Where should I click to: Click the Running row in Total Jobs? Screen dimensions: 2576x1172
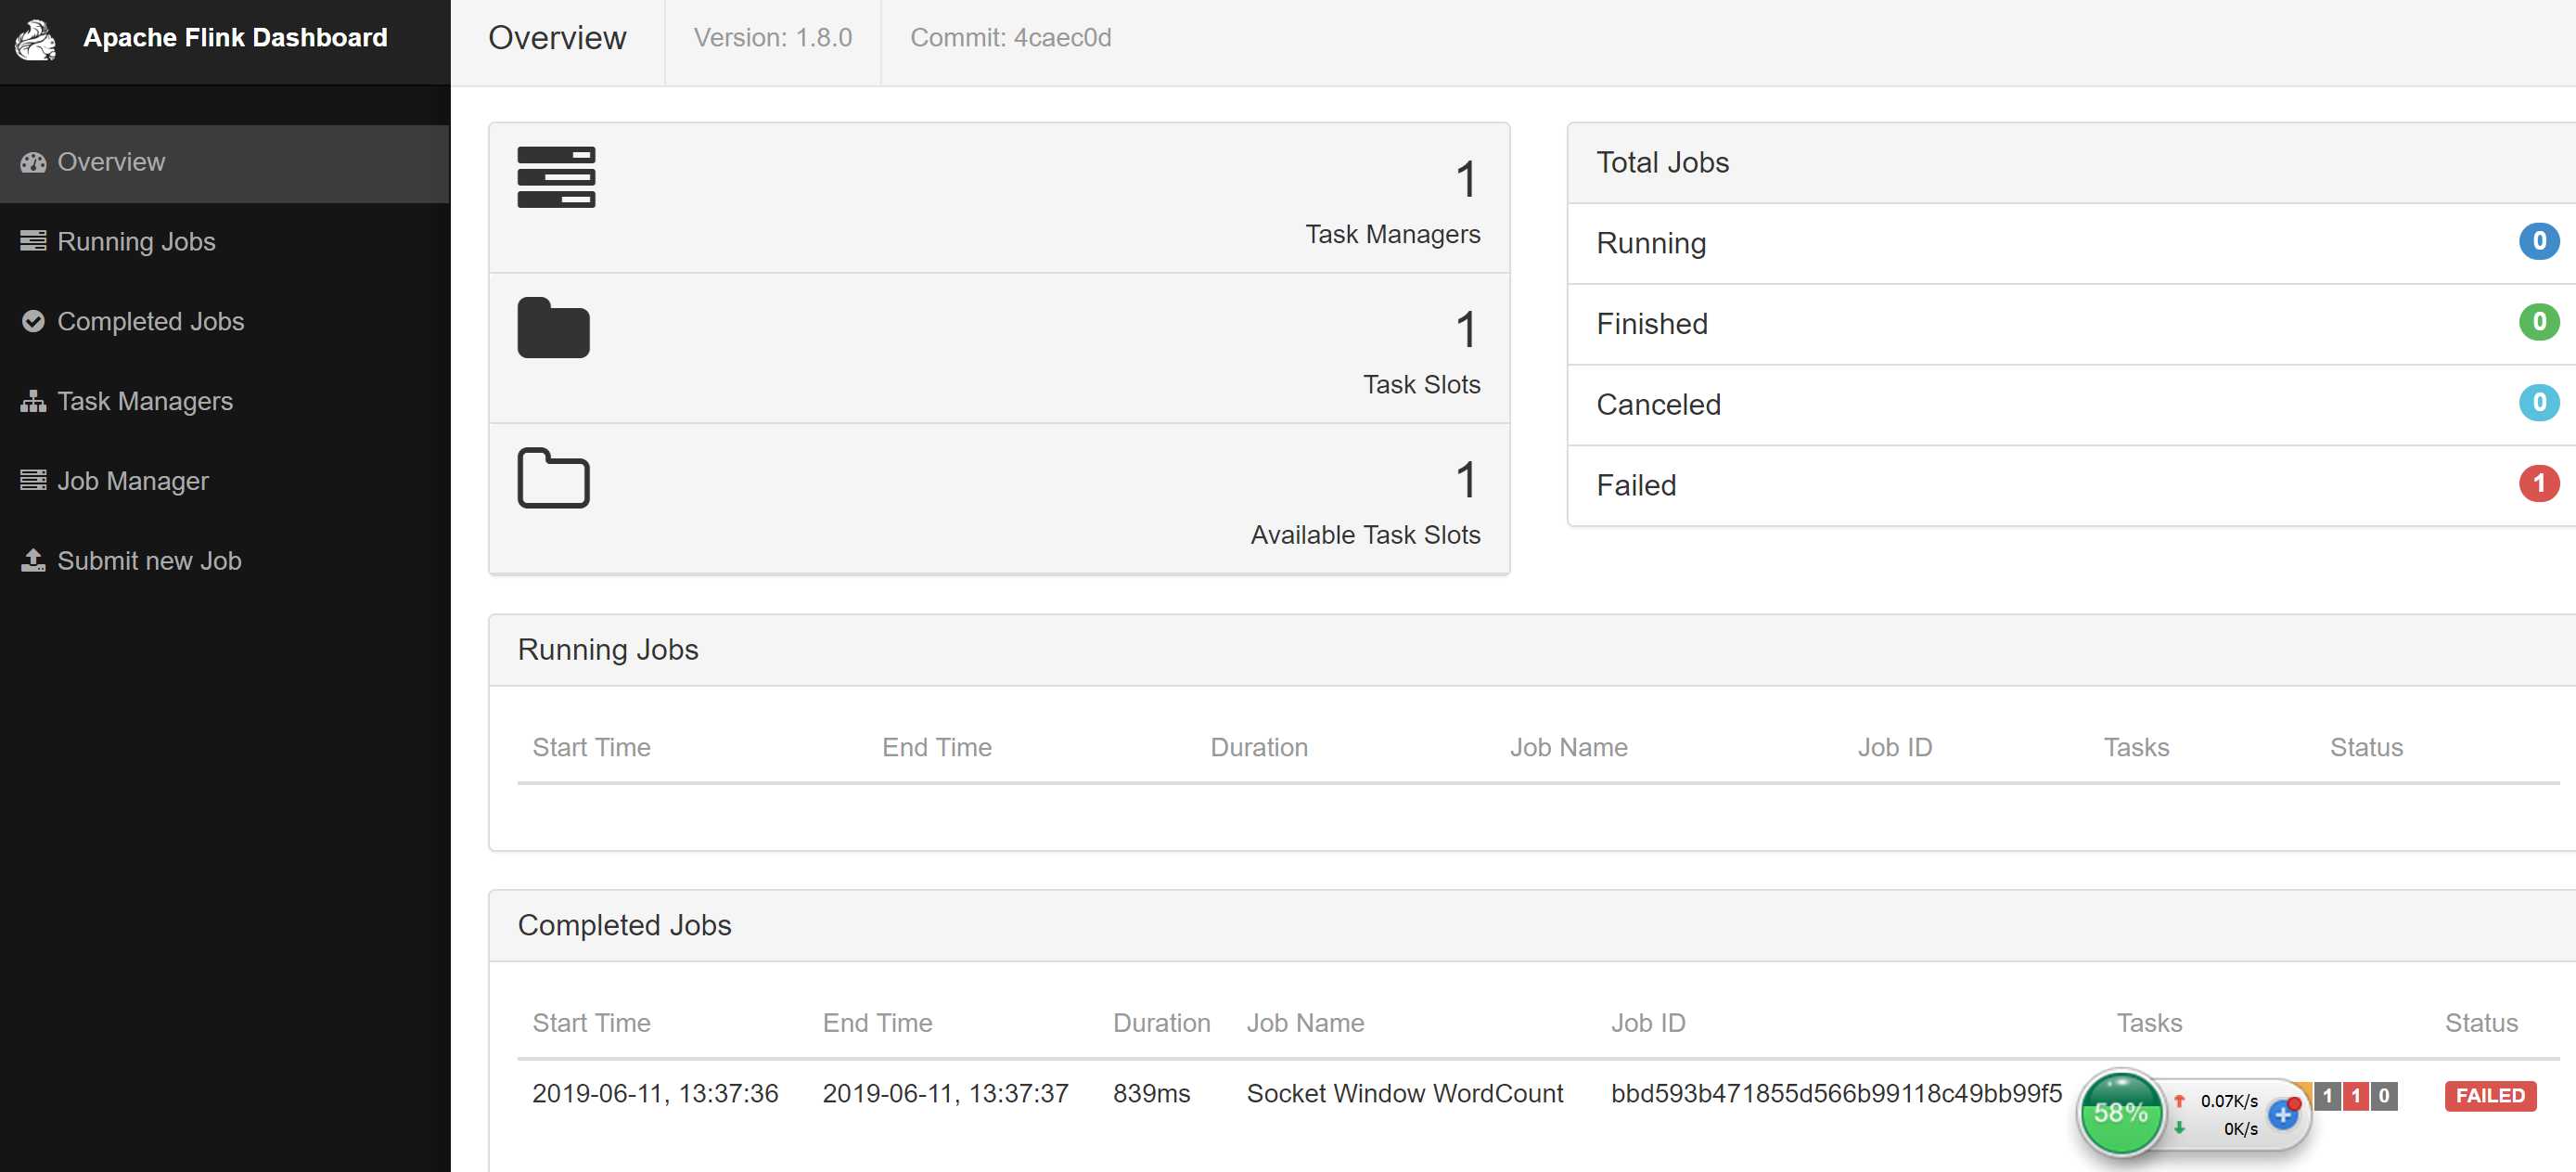[x=2071, y=244]
